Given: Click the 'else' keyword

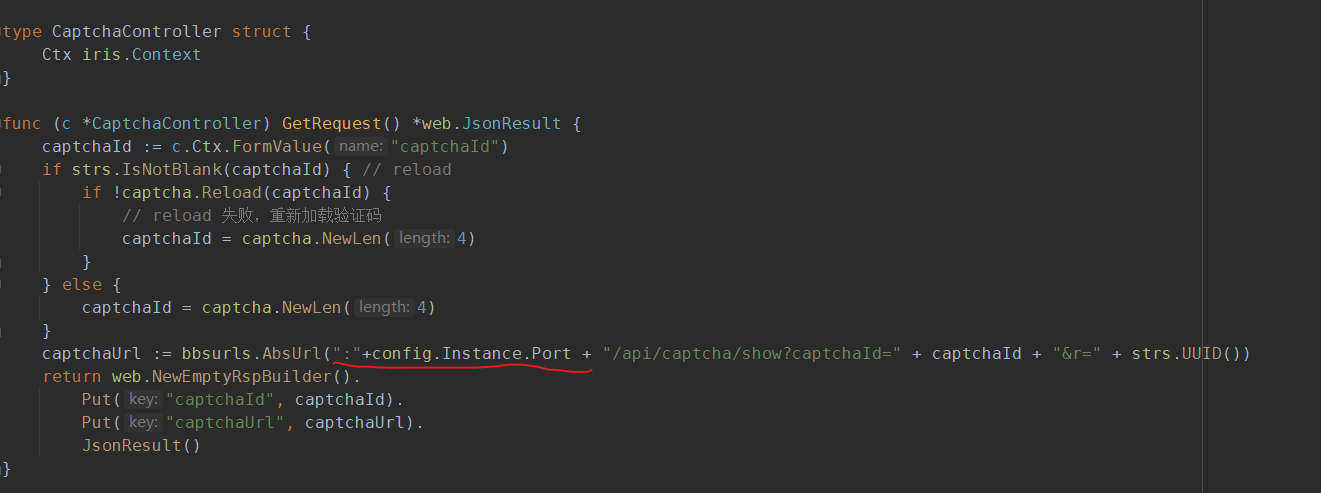Looking at the screenshot, I should [x=82, y=284].
